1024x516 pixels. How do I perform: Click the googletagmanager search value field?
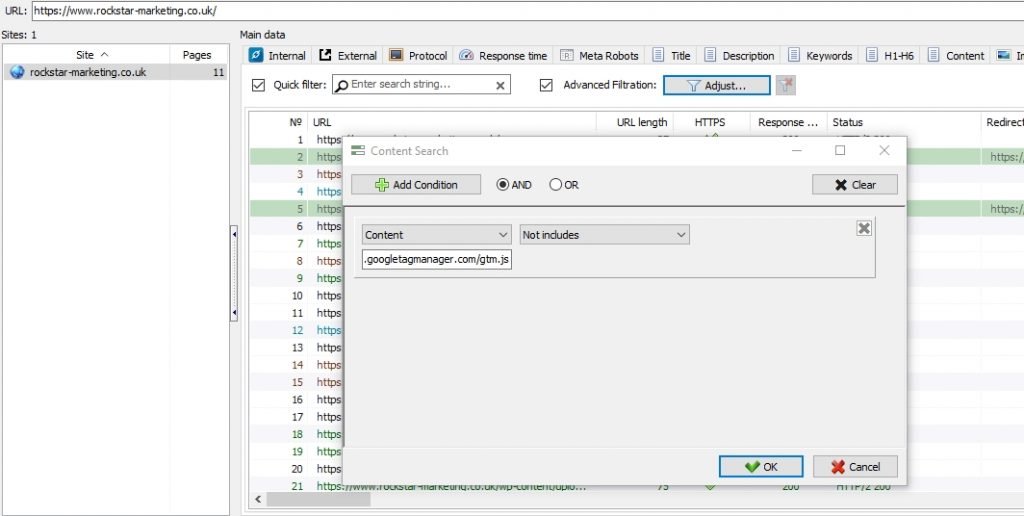coord(437,261)
